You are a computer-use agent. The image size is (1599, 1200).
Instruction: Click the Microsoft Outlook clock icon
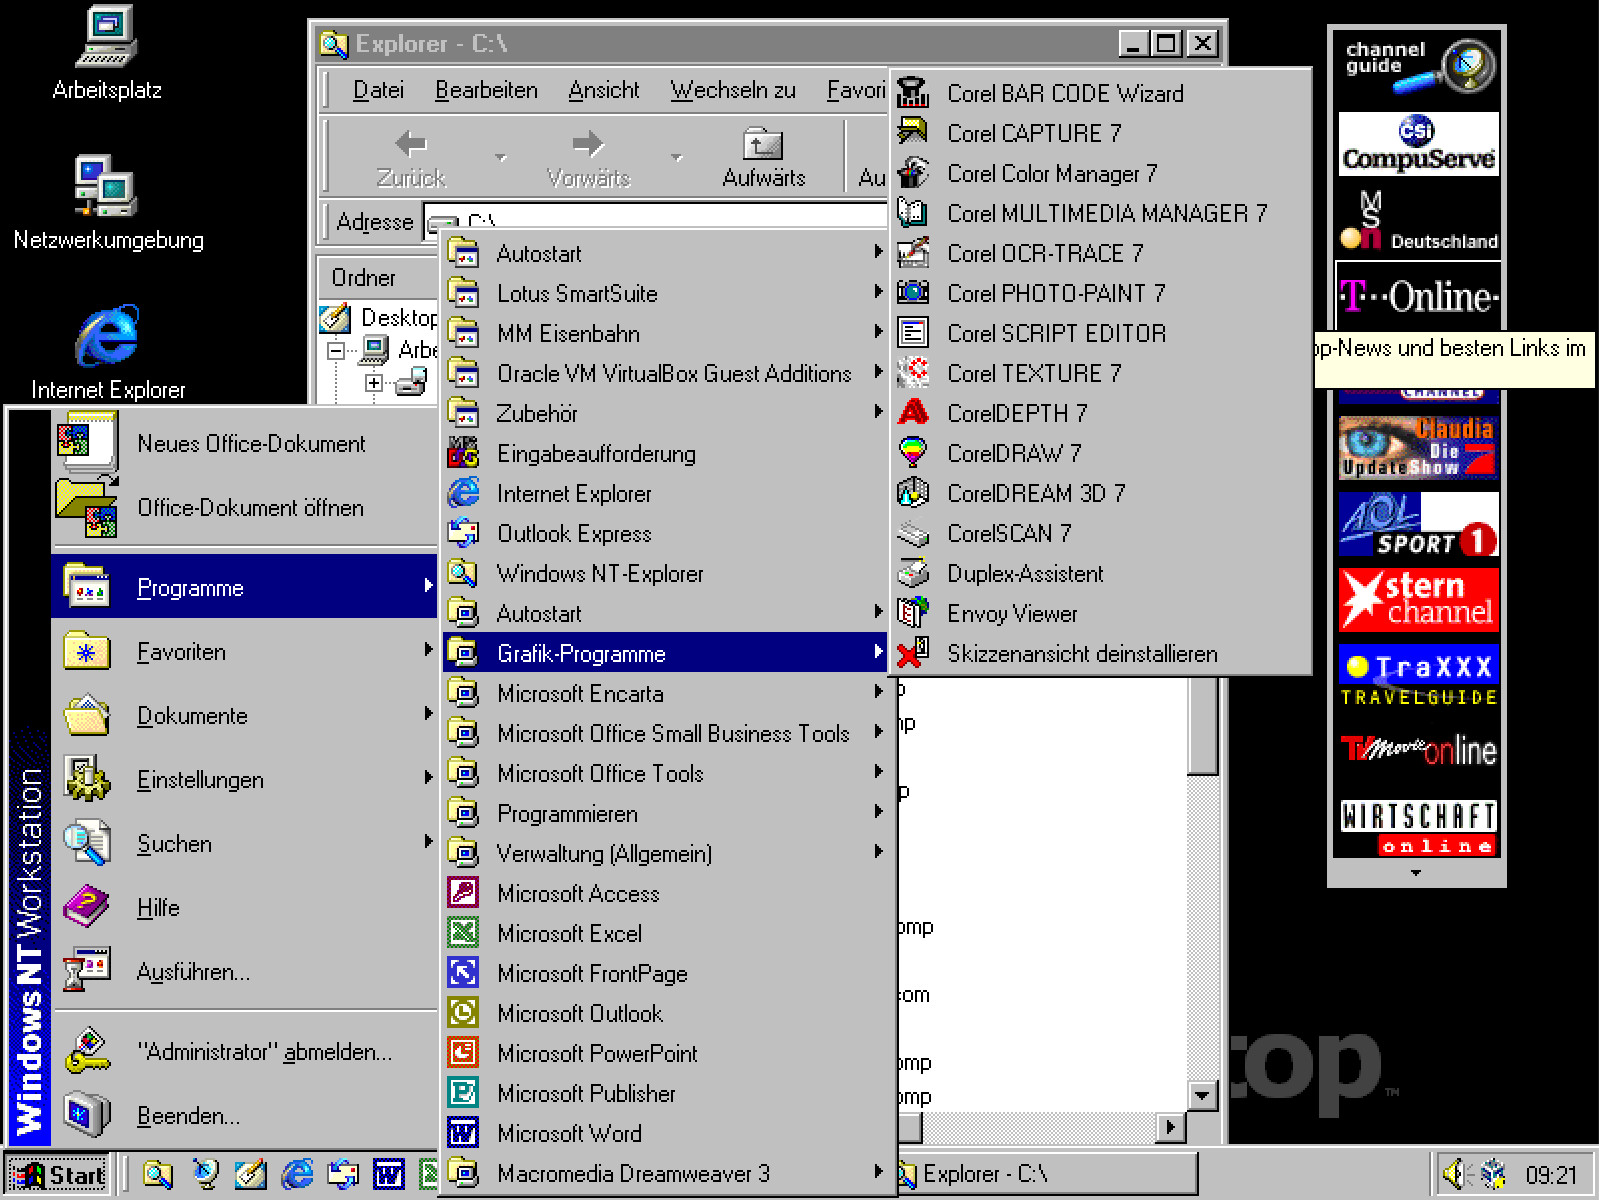pyautogui.click(x=463, y=1013)
